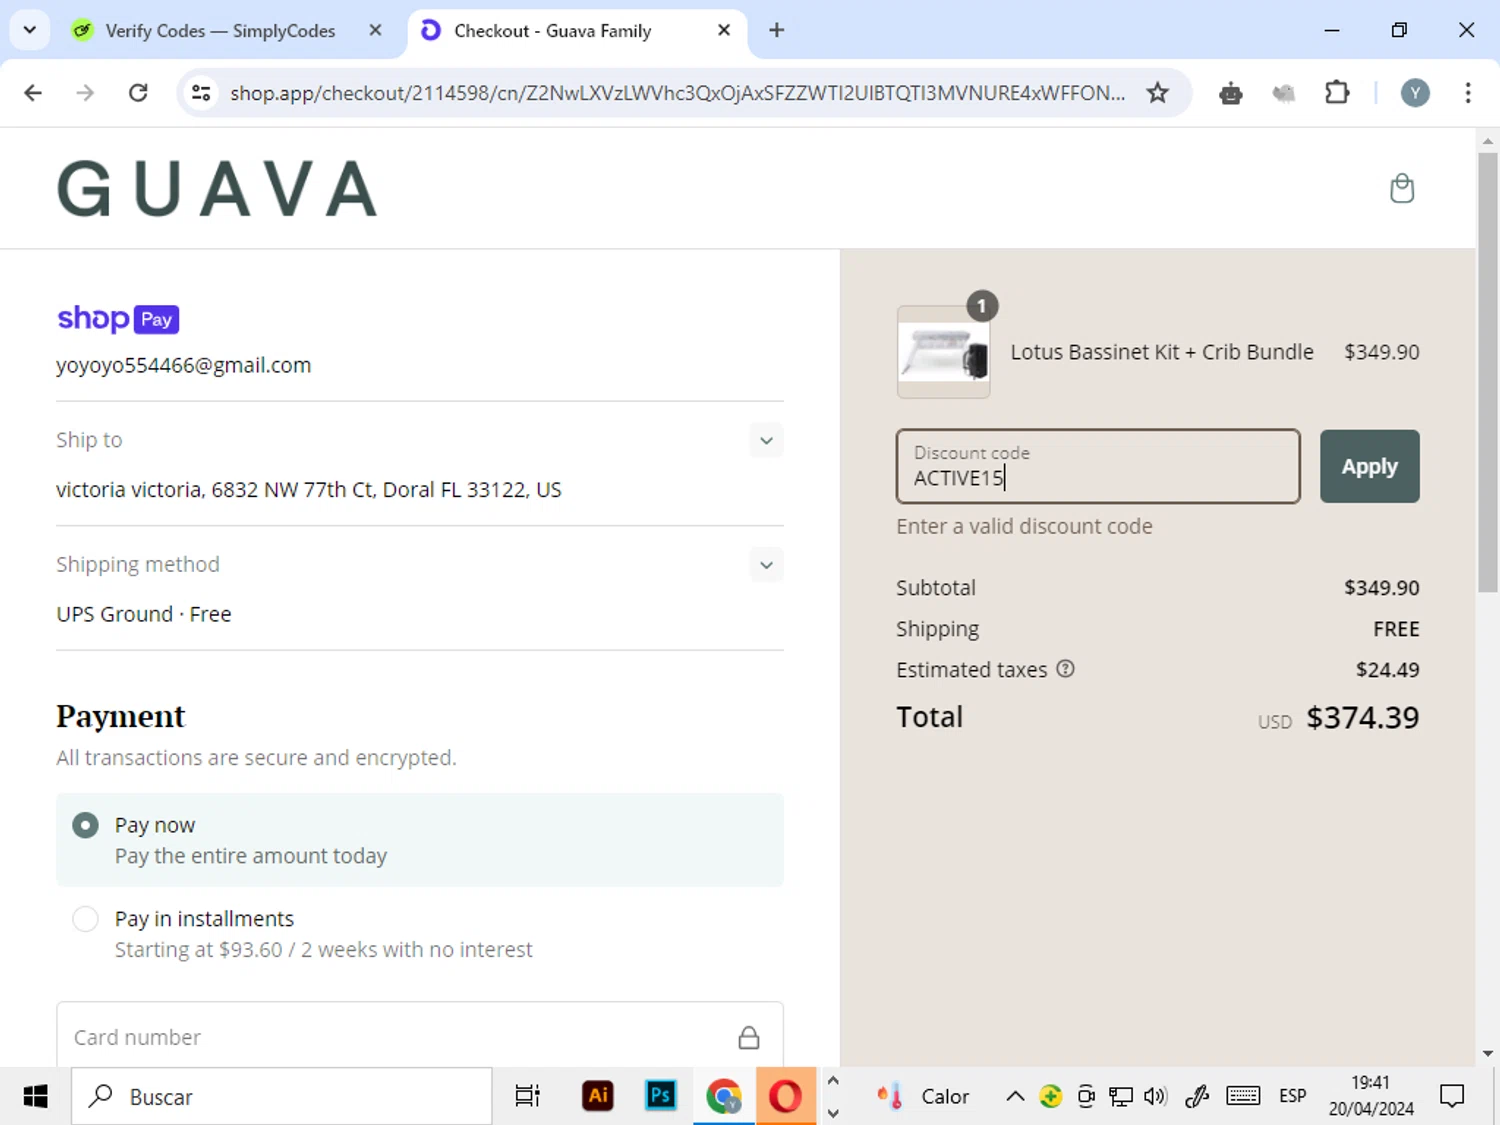Image resolution: width=1500 pixels, height=1125 pixels.
Task: Open the site information icon in address bar
Action: coord(201,93)
